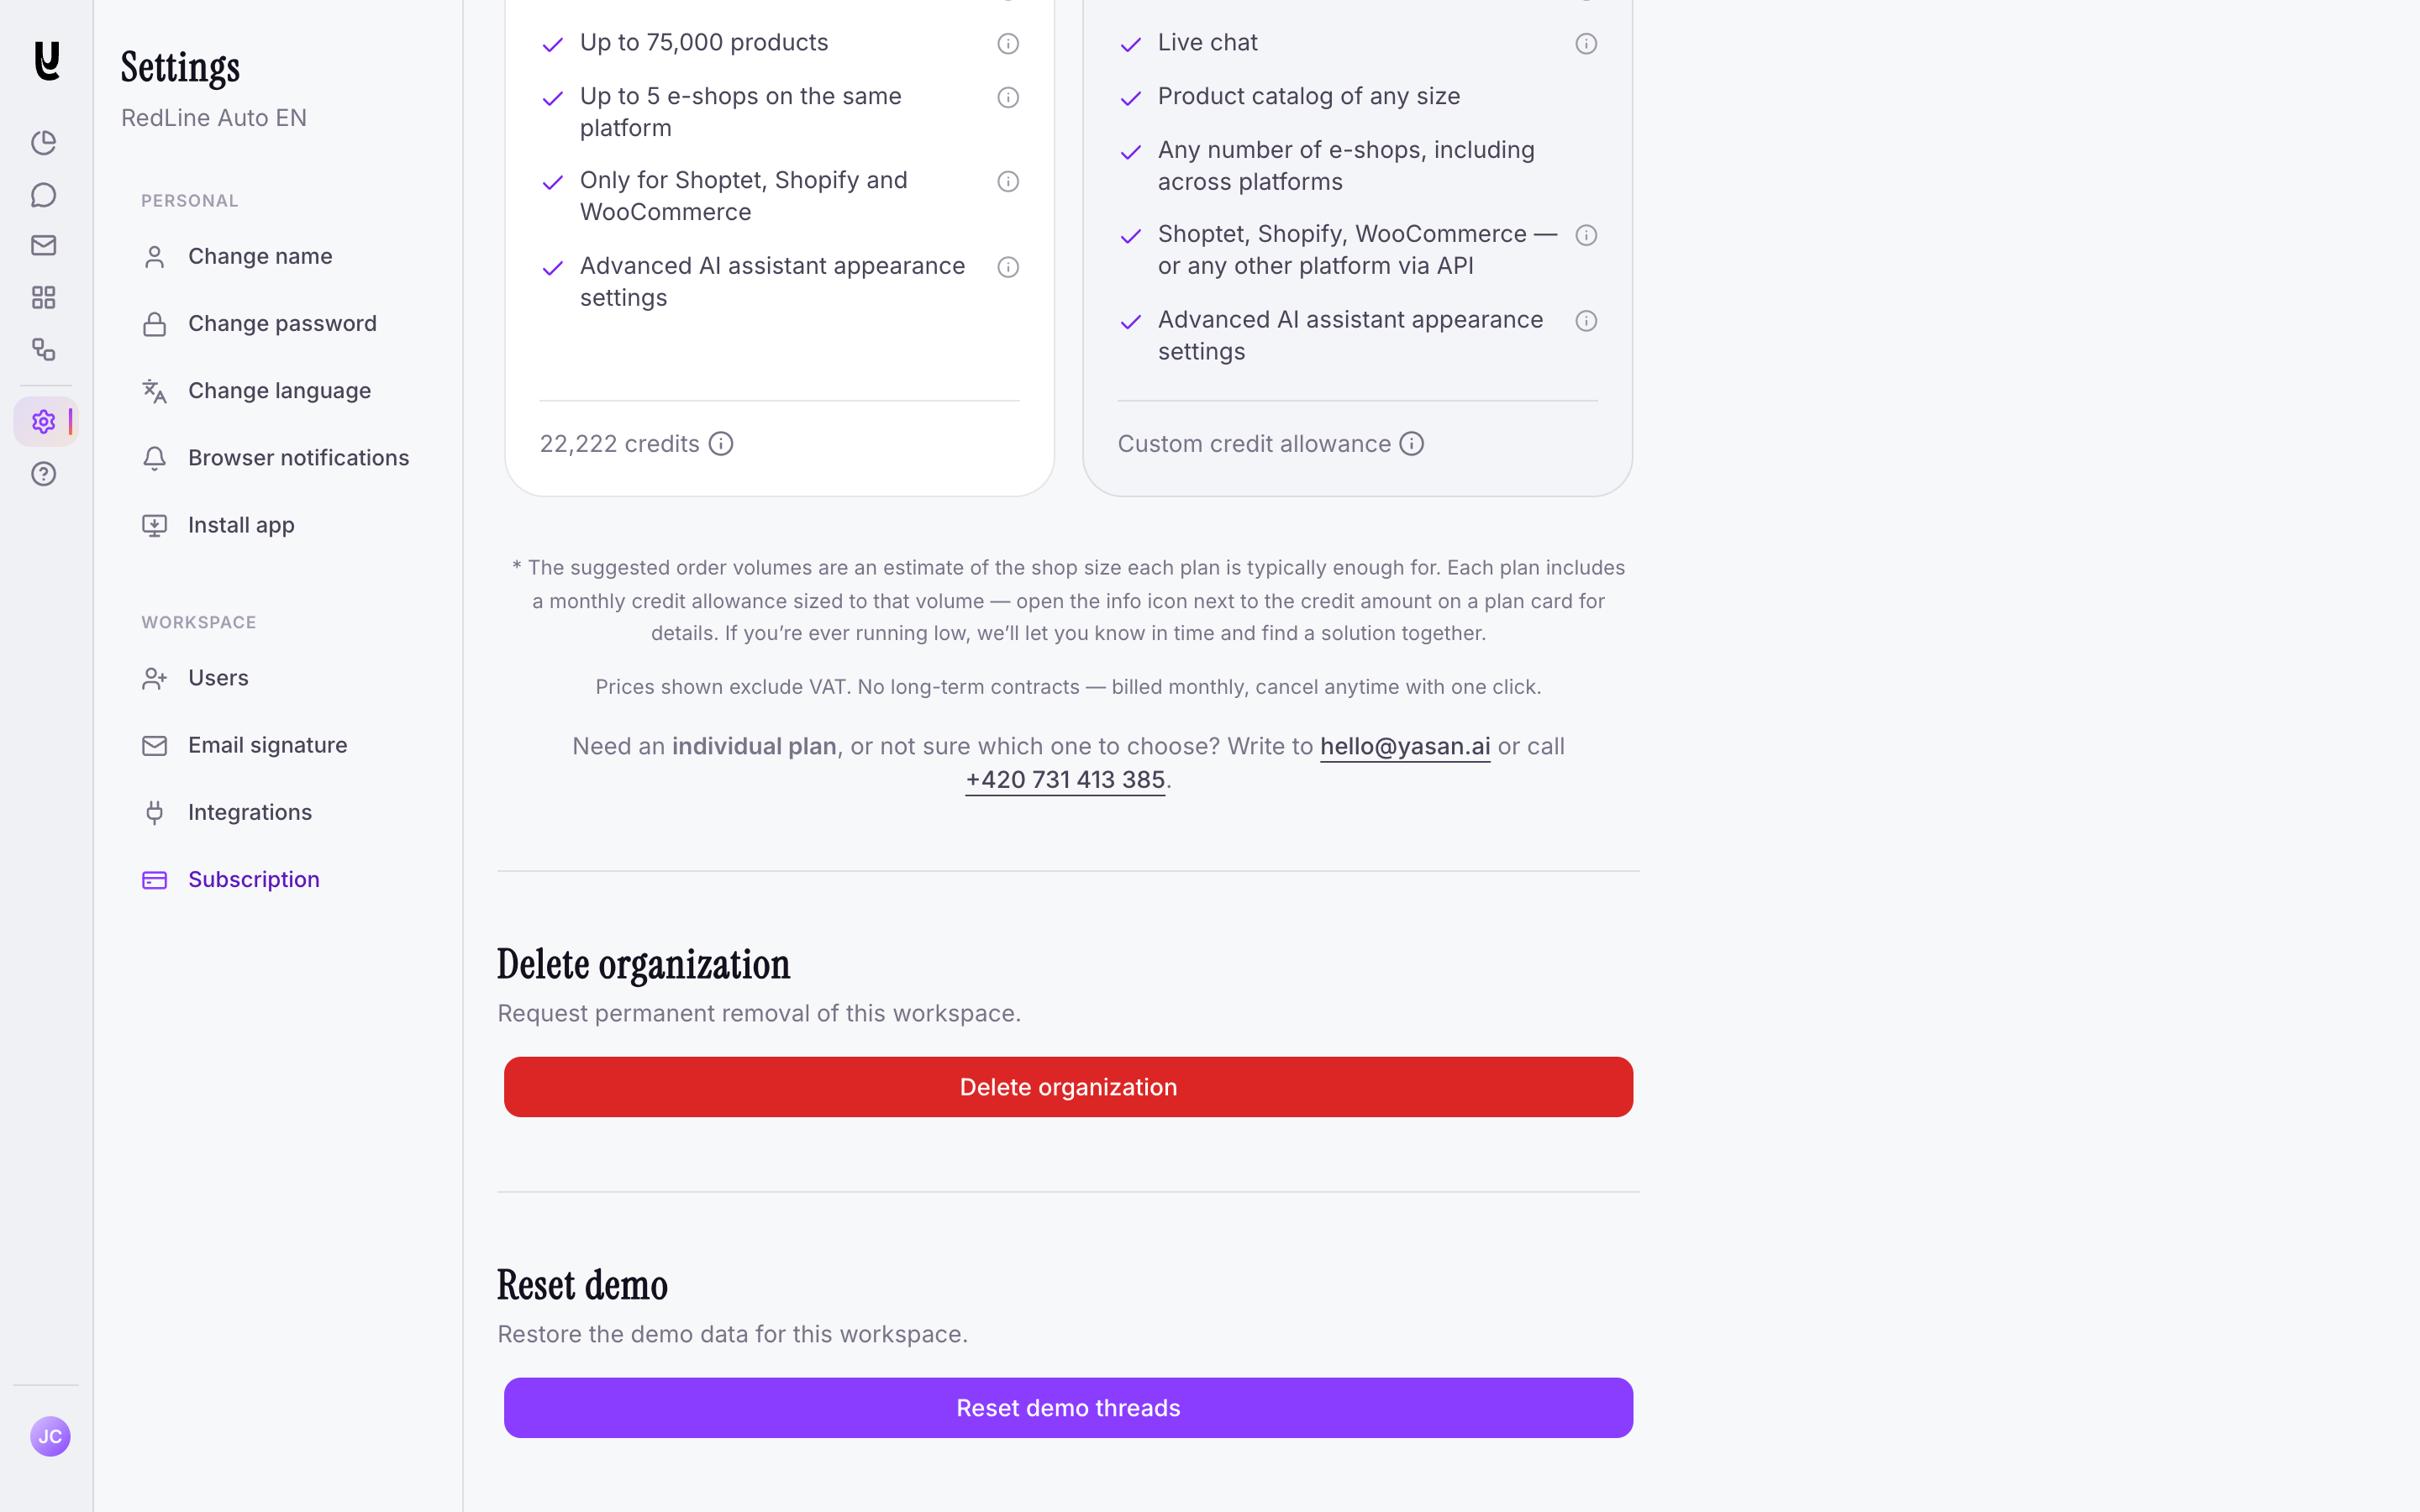Screen dimensions: 2420x1512
Task: Click the app logo in sidebar
Action: tap(46, 61)
